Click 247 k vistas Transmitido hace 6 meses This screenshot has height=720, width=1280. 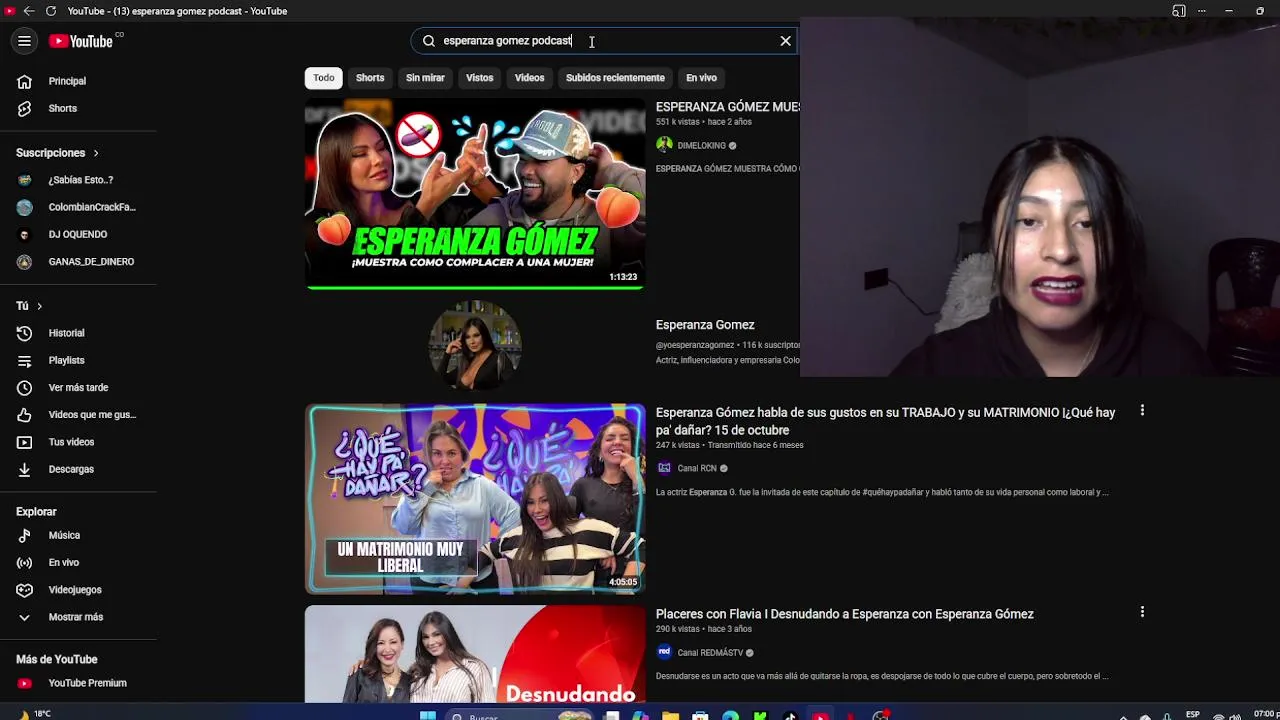(x=730, y=445)
